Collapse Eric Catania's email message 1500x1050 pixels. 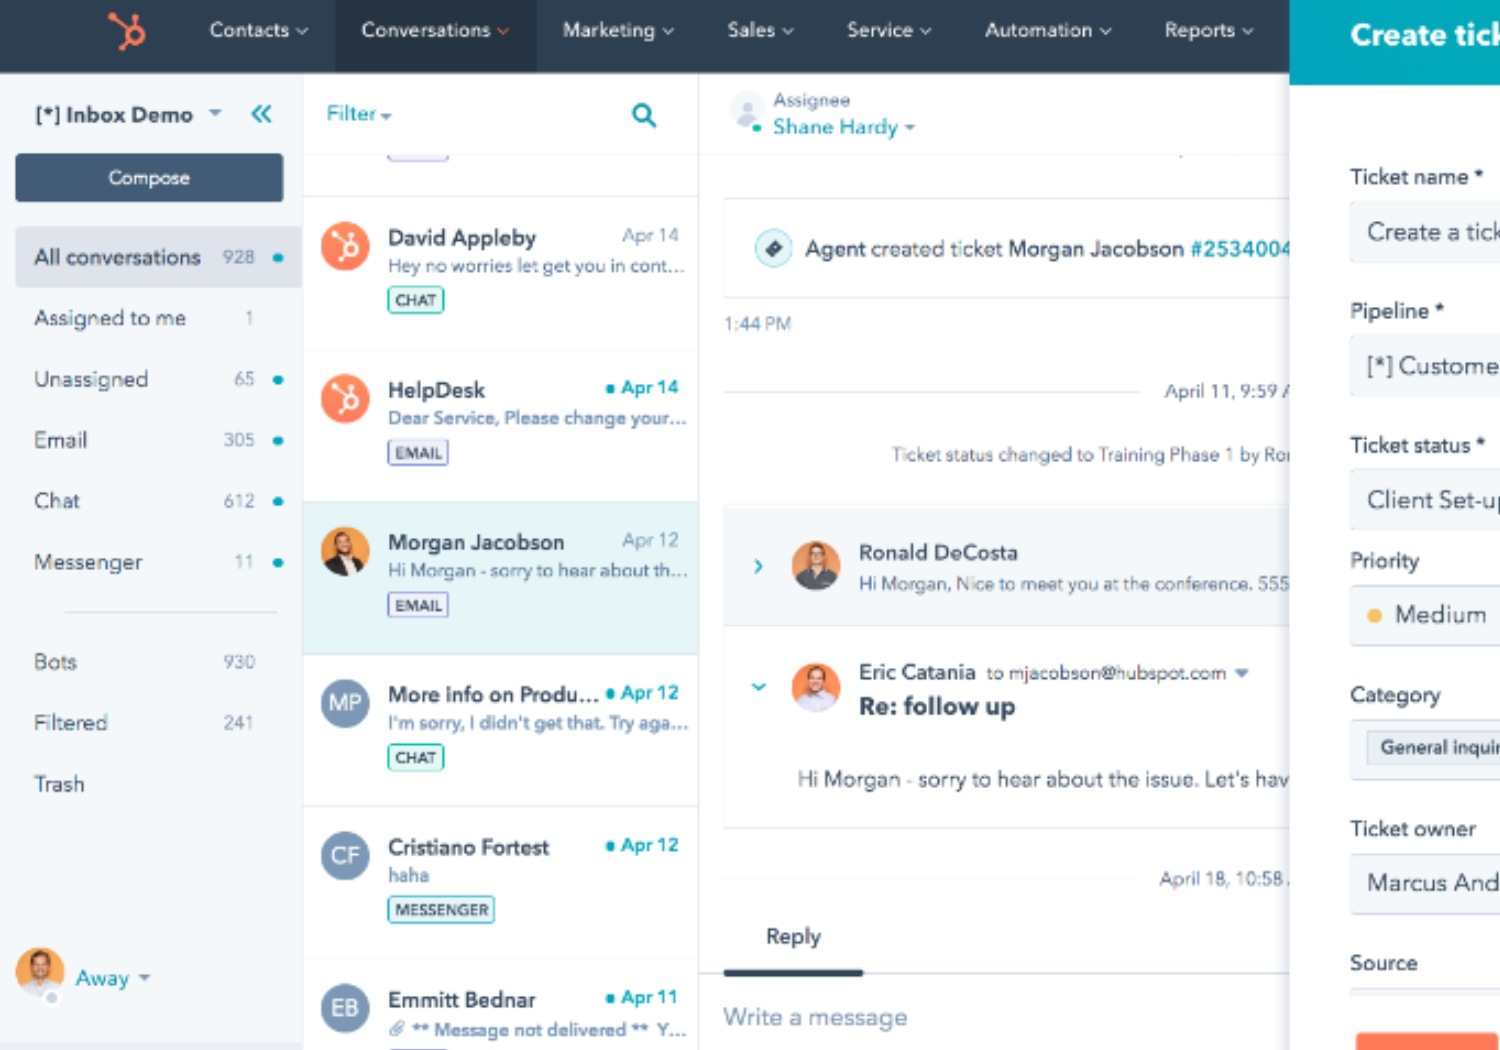[x=758, y=687]
